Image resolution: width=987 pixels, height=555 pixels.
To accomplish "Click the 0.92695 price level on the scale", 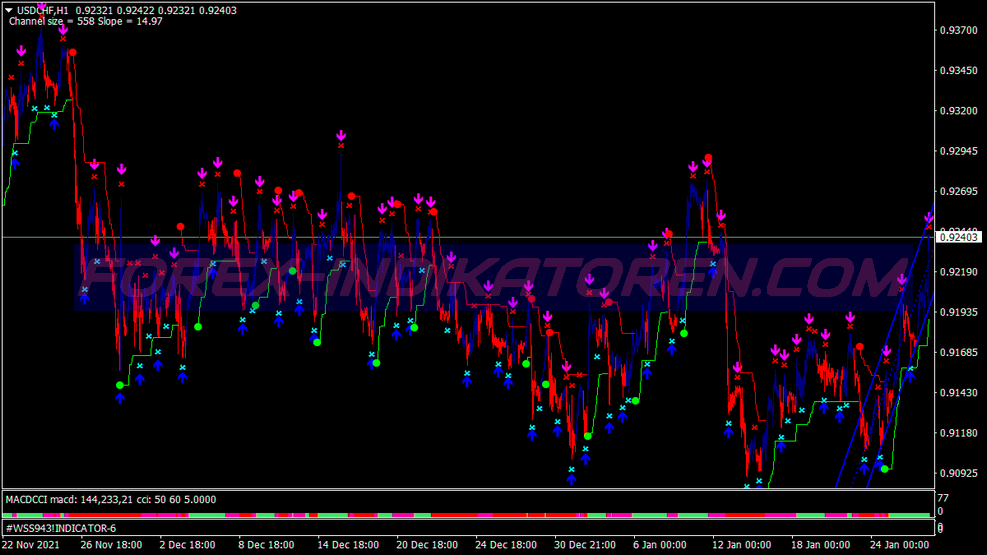I will point(959,191).
